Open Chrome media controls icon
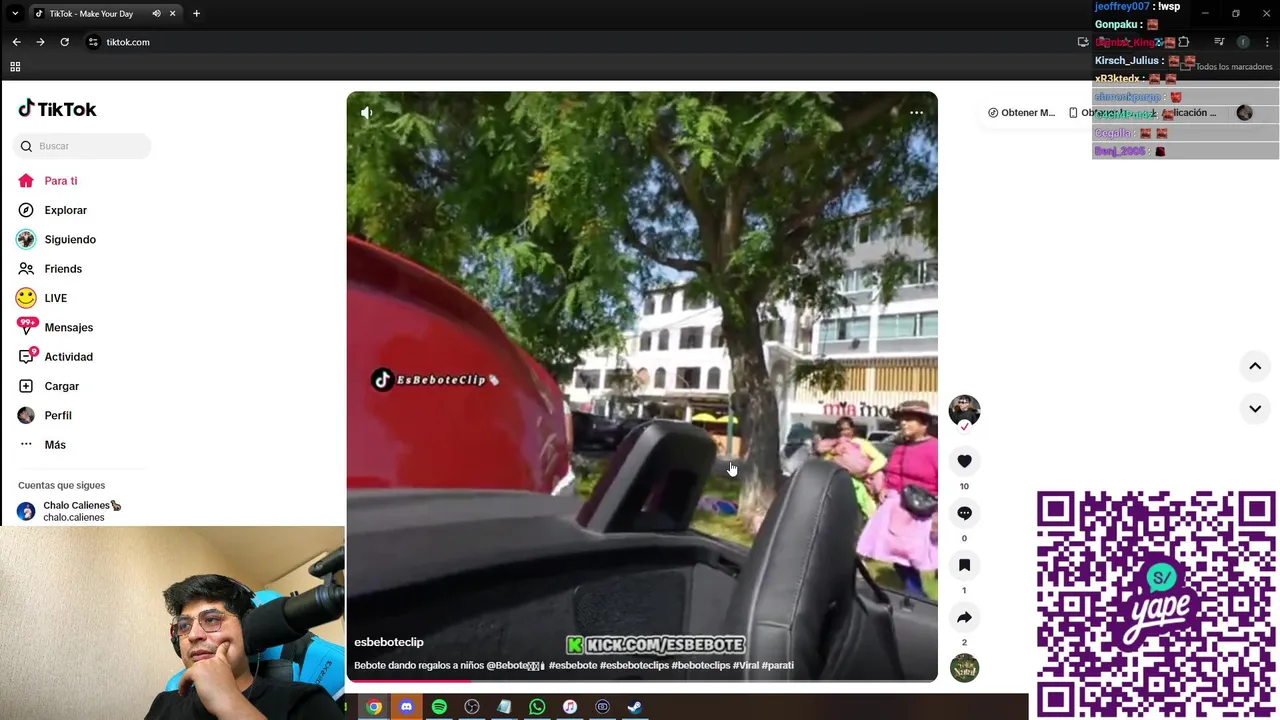Viewport: 1280px width, 720px height. (1219, 42)
